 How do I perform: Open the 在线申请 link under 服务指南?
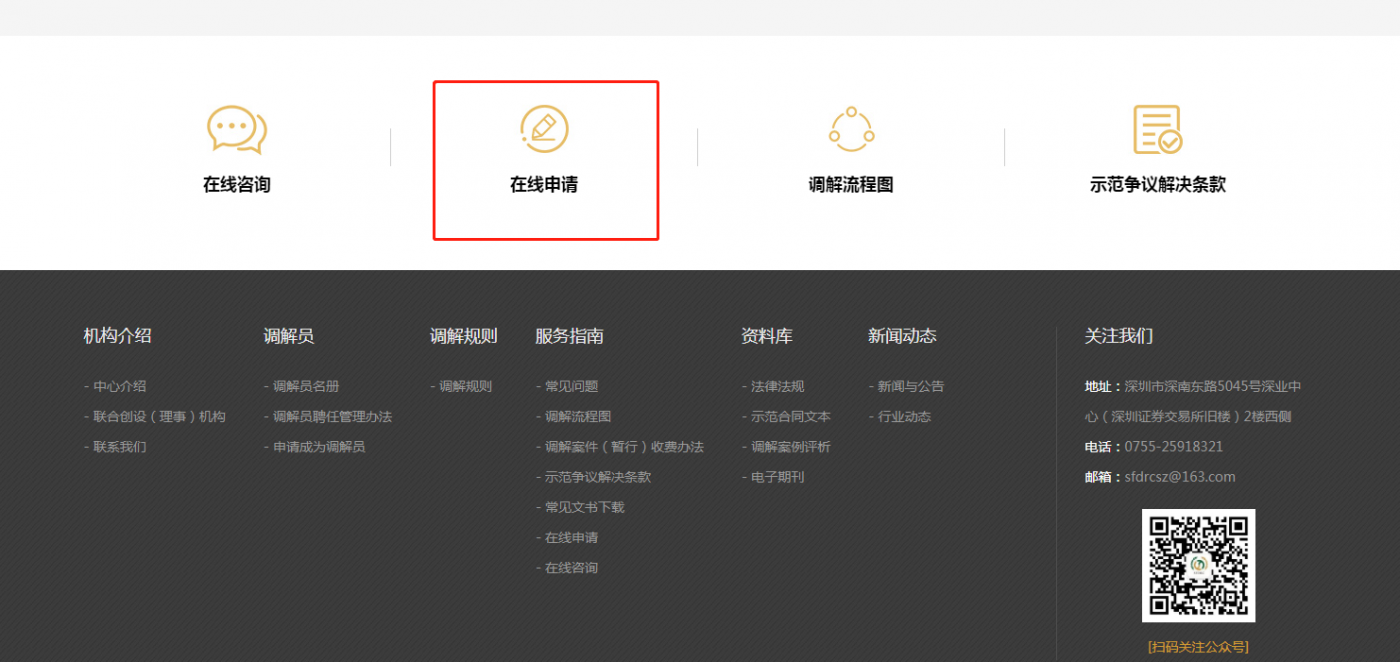567,538
